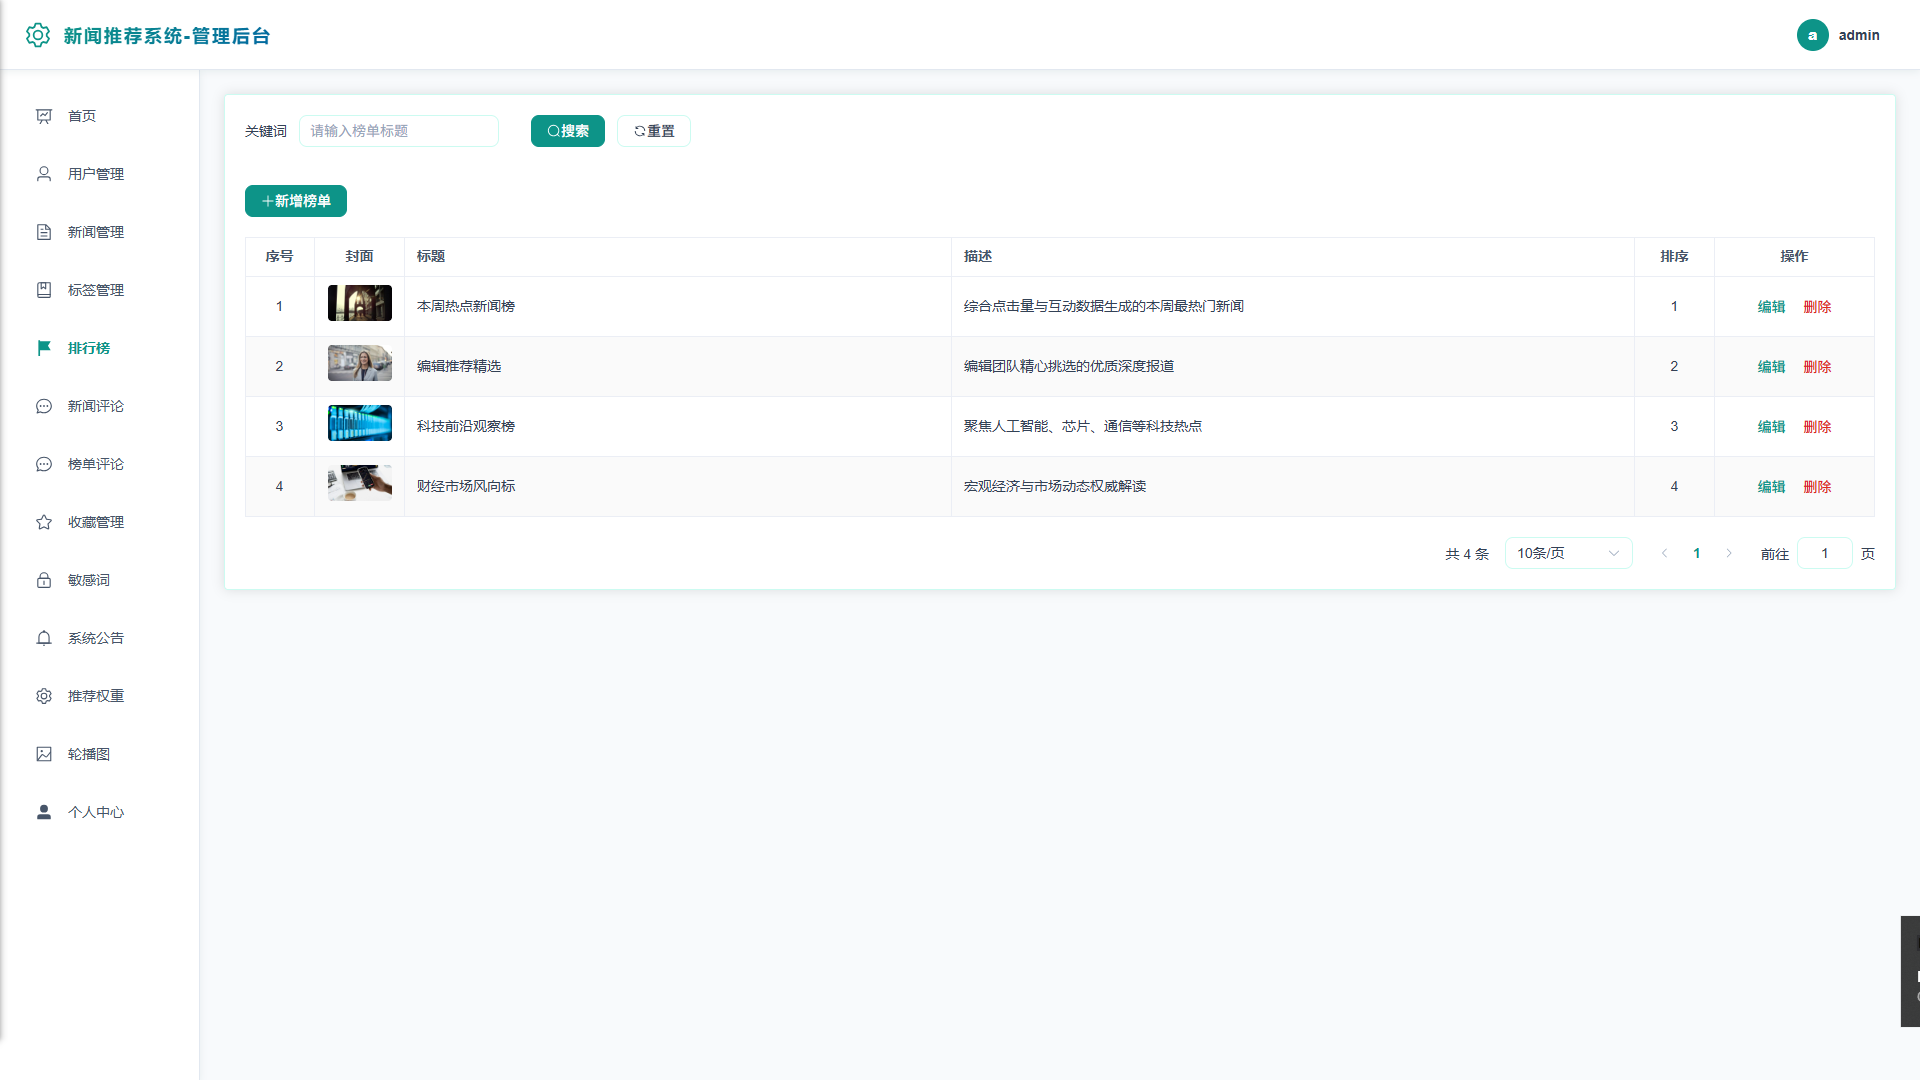Edit the 科技前沿观察榜 row

point(1771,427)
